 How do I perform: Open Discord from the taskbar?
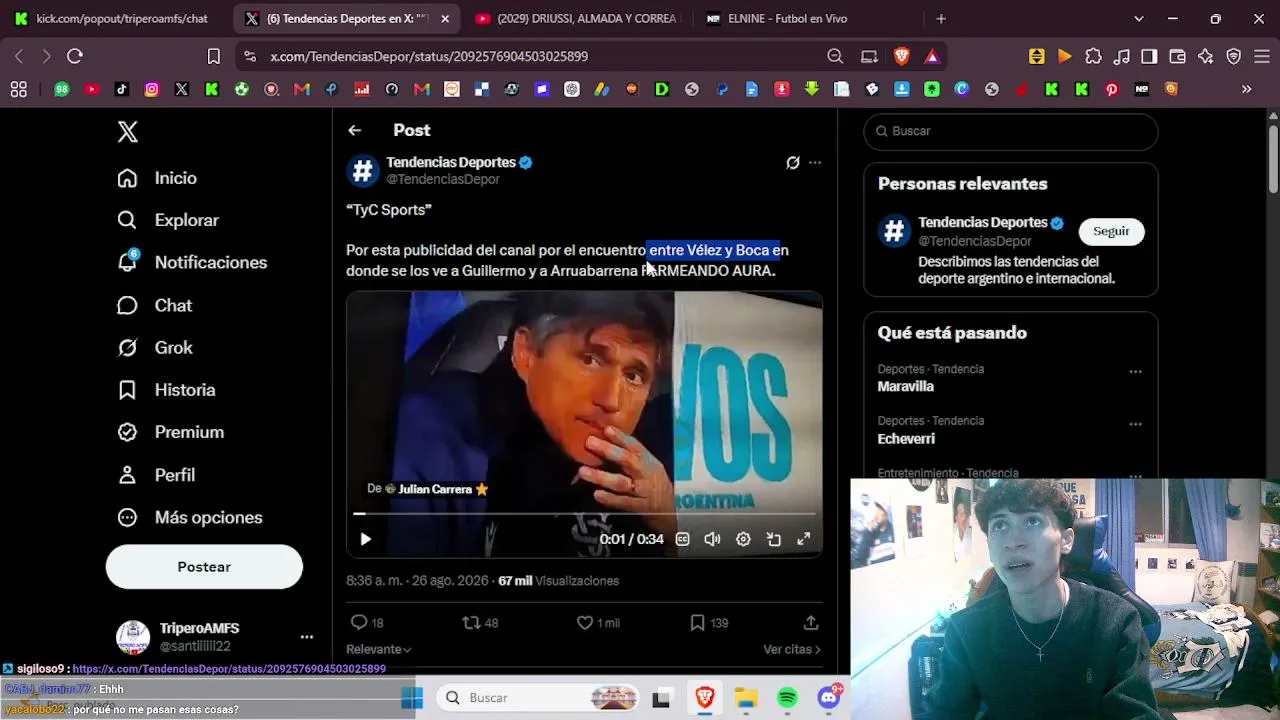[829, 697]
